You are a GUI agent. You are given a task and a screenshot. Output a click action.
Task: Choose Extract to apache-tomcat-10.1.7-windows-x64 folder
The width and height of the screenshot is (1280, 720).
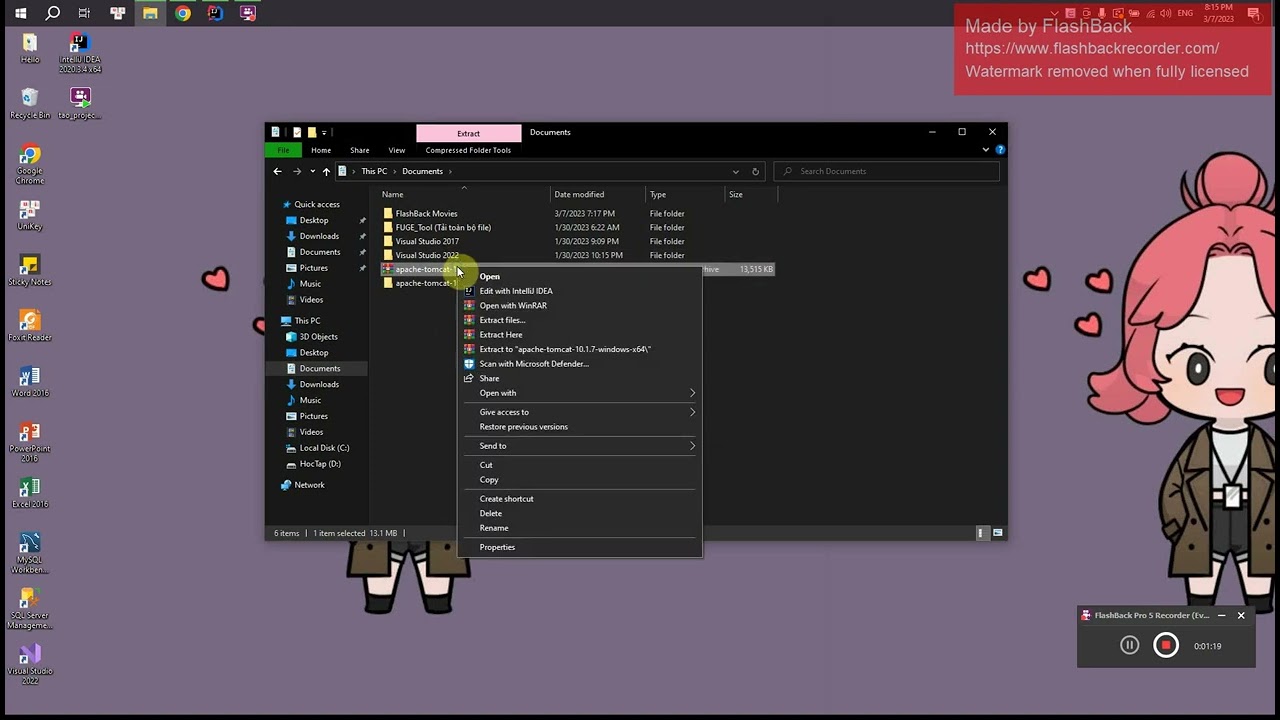580,349
